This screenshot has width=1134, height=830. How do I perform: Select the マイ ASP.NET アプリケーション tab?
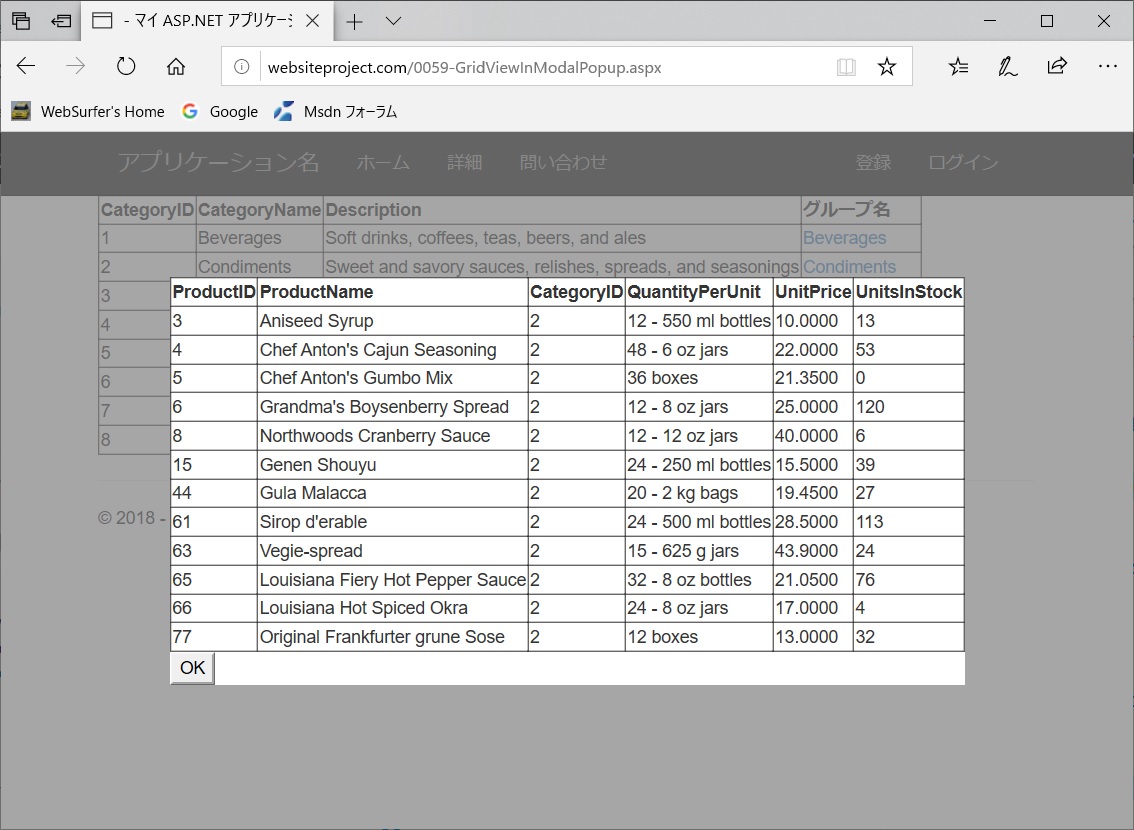pyautogui.click(x=205, y=21)
